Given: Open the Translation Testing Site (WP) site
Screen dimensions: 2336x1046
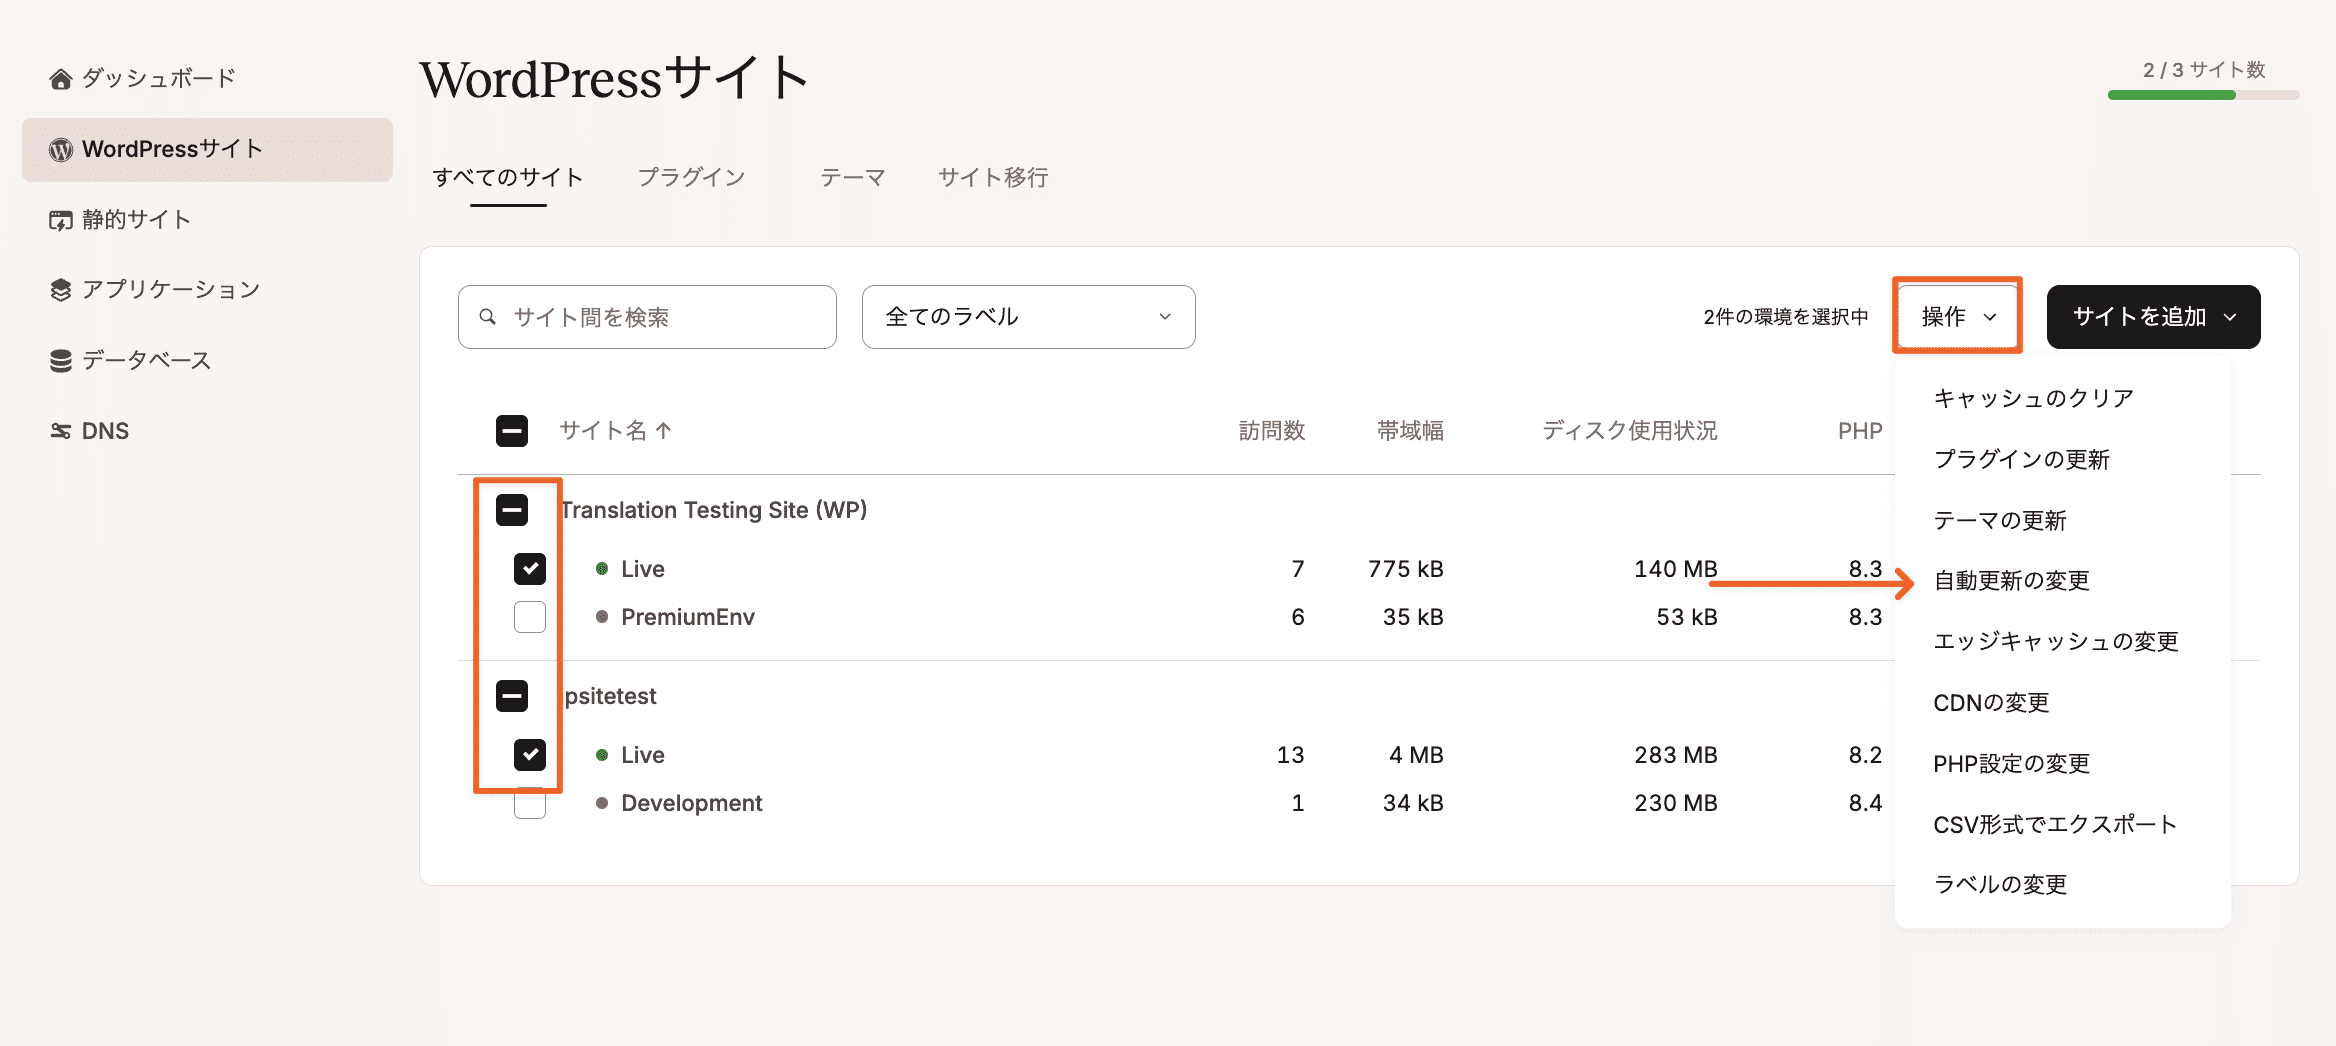Looking at the screenshot, I should pos(714,510).
